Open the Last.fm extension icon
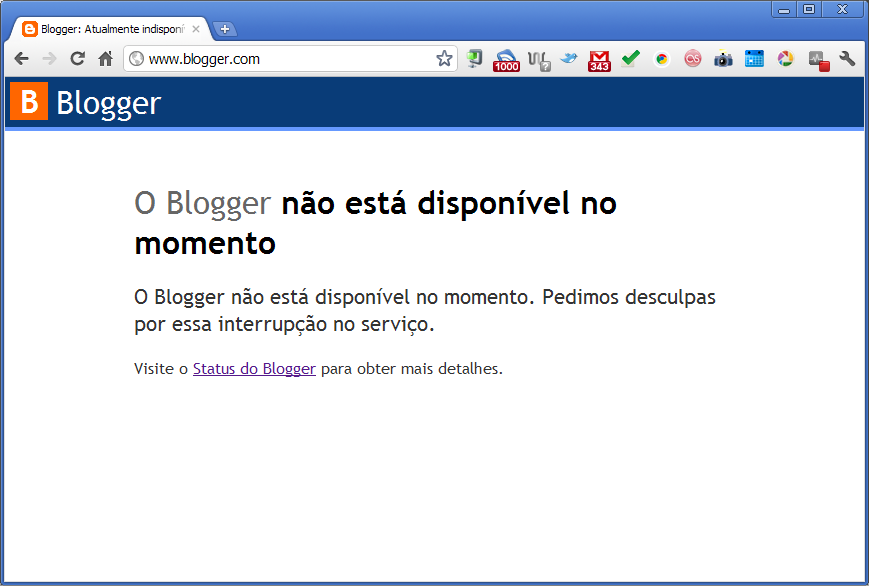 pos(692,59)
